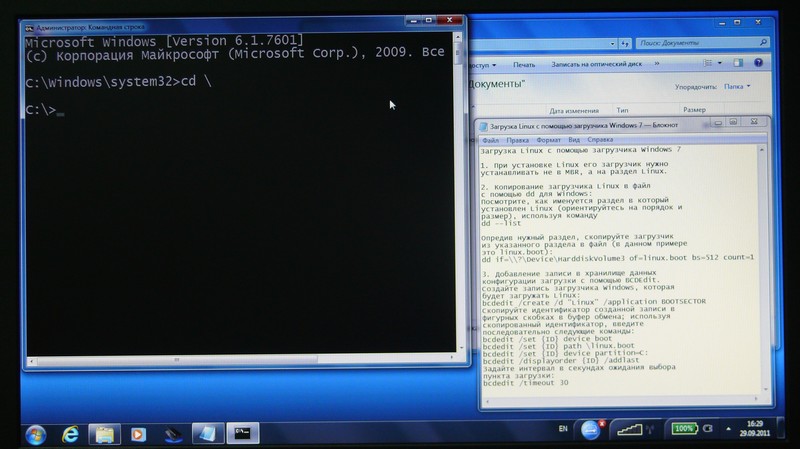Click down arrow of Command Prompt scrollbar

click(461, 347)
